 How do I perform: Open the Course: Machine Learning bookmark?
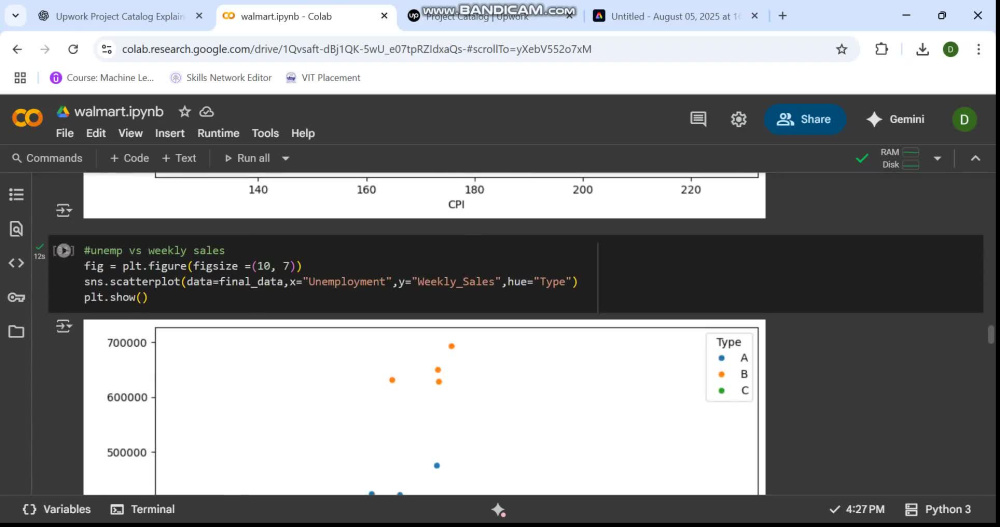pyautogui.click(x=102, y=78)
